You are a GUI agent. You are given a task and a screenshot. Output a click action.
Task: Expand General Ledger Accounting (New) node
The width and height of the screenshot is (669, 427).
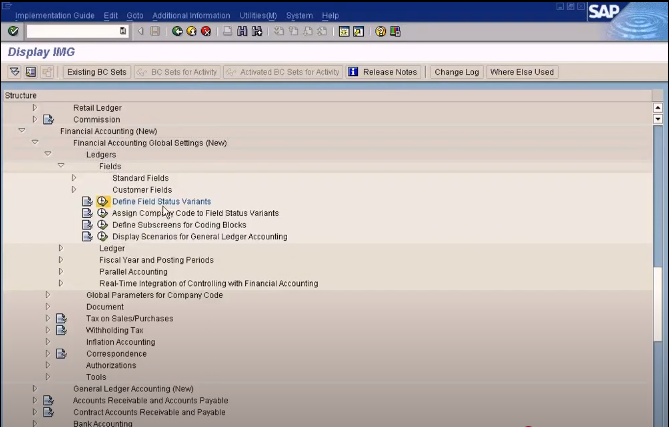(x=35, y=388)
